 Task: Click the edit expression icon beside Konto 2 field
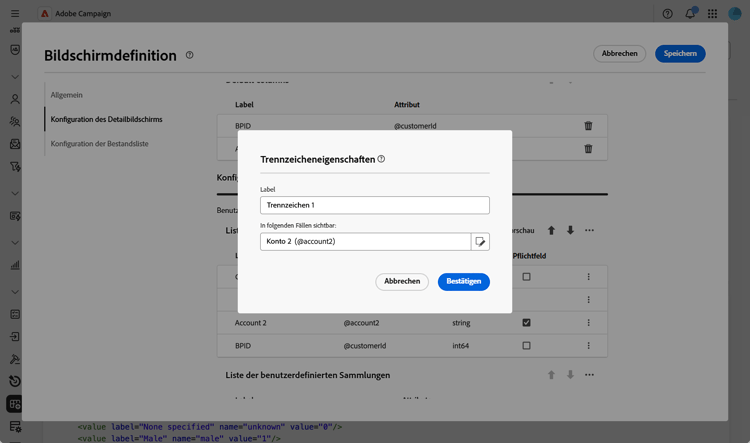click(x=480, y=242)
